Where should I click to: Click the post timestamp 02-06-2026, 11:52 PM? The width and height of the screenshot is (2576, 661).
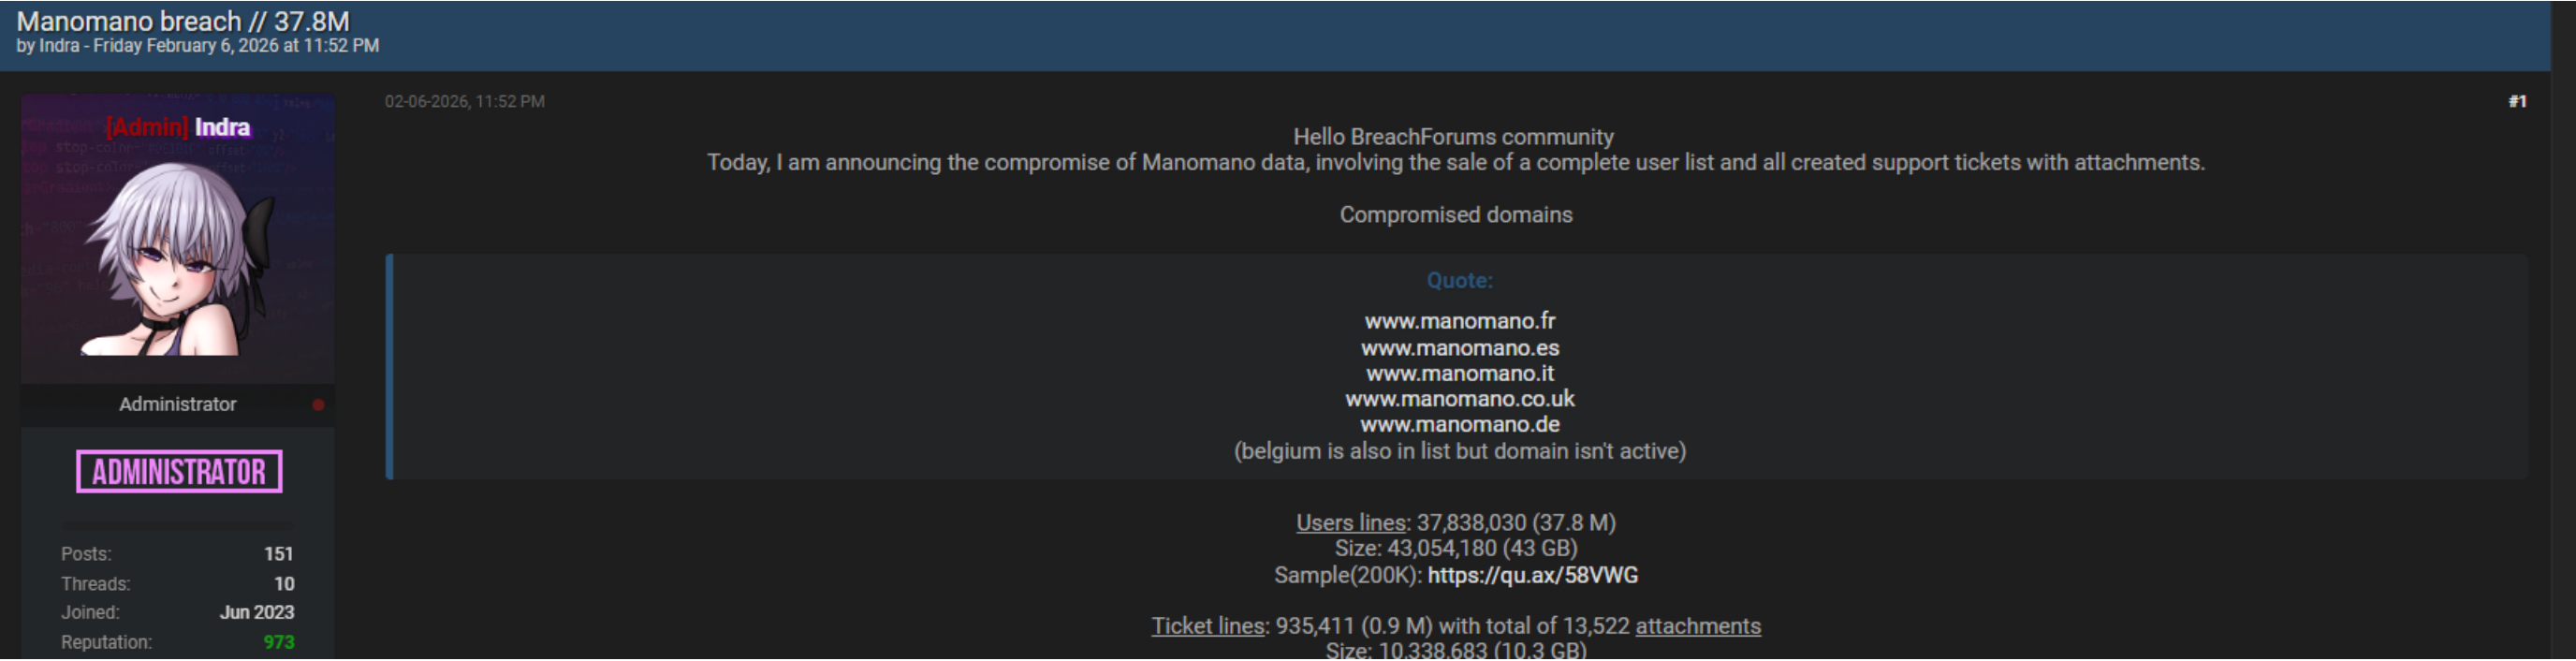[464, 101]
